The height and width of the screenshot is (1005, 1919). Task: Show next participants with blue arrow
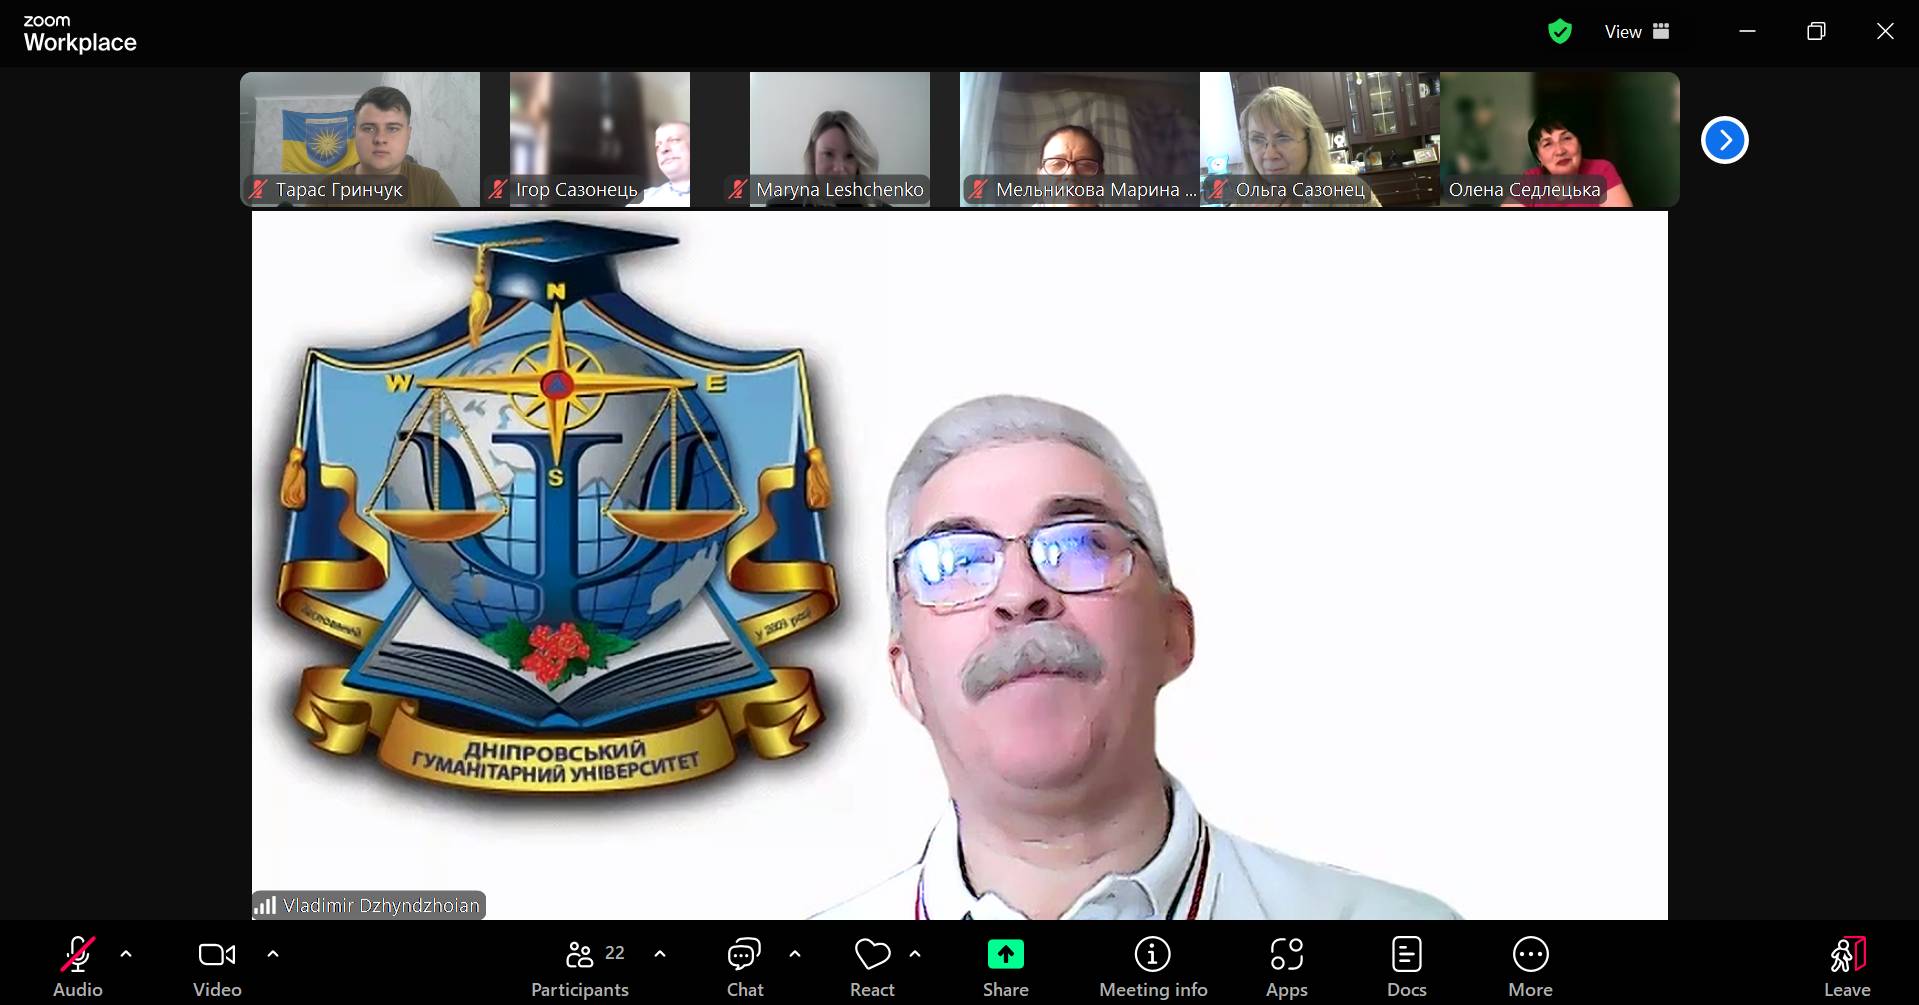point(1724,140)
